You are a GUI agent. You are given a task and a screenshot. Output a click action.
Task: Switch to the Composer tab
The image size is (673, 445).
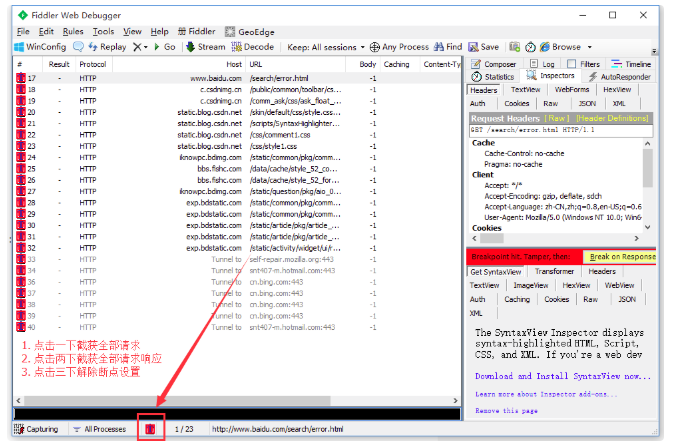tap(494, 64)
